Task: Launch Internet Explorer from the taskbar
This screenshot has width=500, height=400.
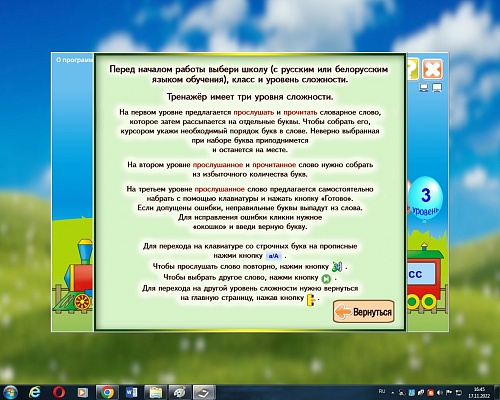Action: [x=35, y=392]
